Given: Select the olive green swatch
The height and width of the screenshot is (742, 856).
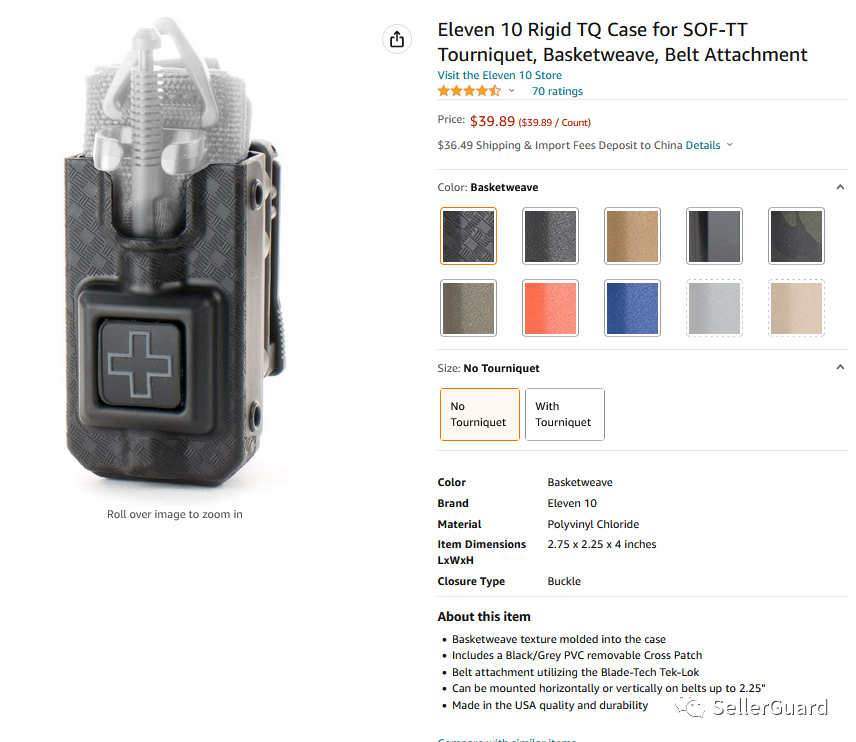Looking at the screenshot, I should click(468, 308).
